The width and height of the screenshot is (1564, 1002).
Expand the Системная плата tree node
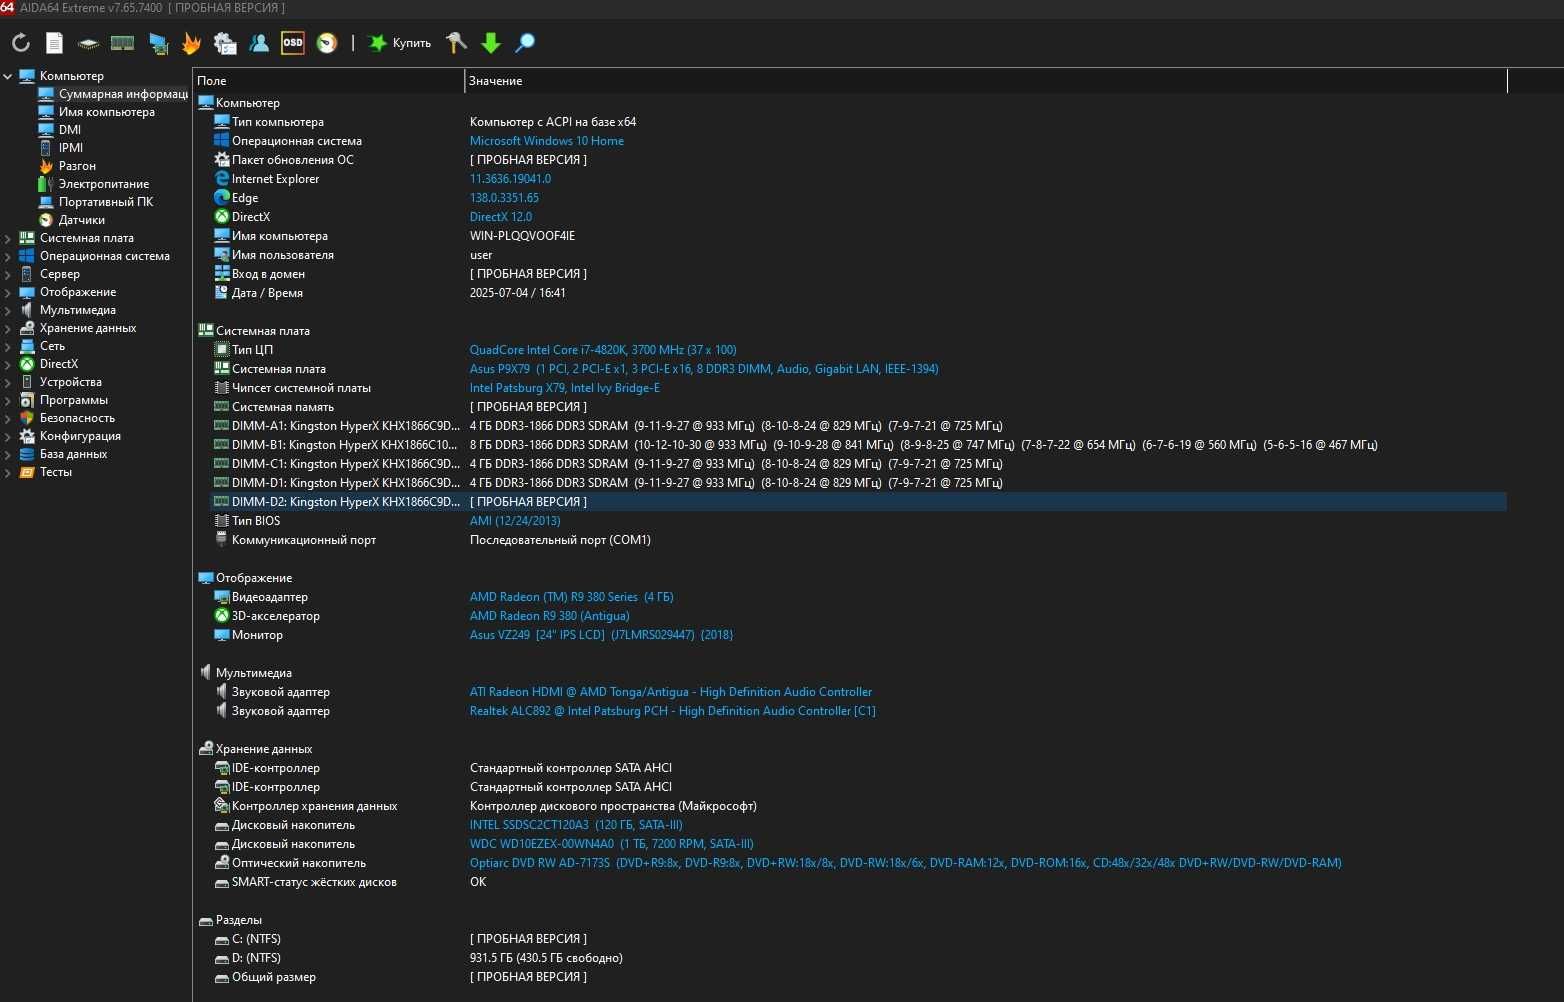point(8,238)
